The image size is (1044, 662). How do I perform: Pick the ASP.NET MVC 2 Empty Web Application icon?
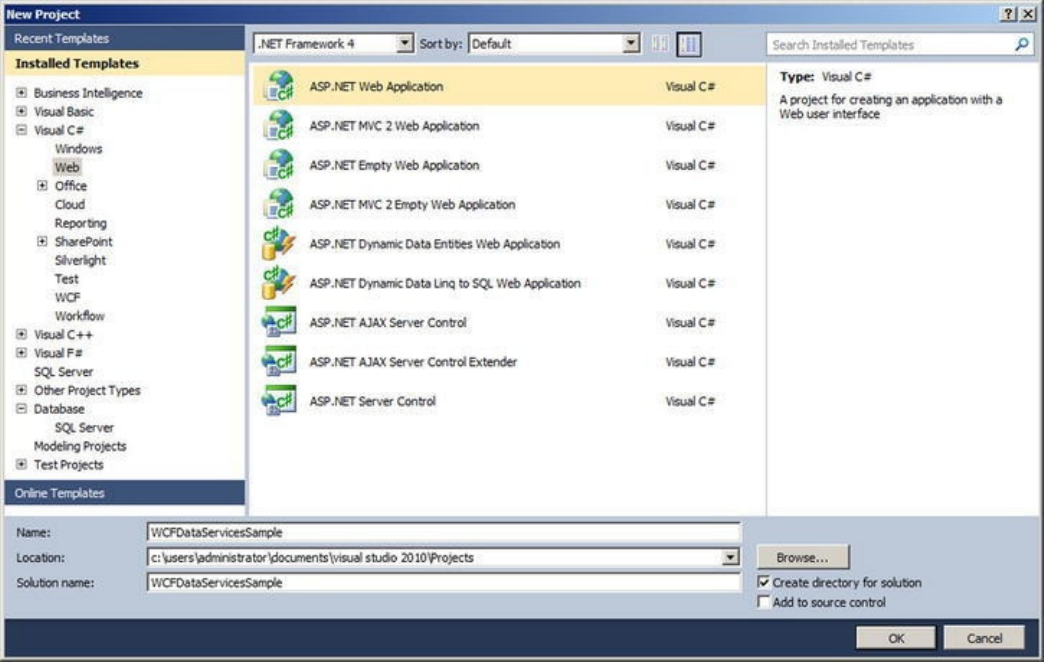pyautogui.click(x=279, y=204)
